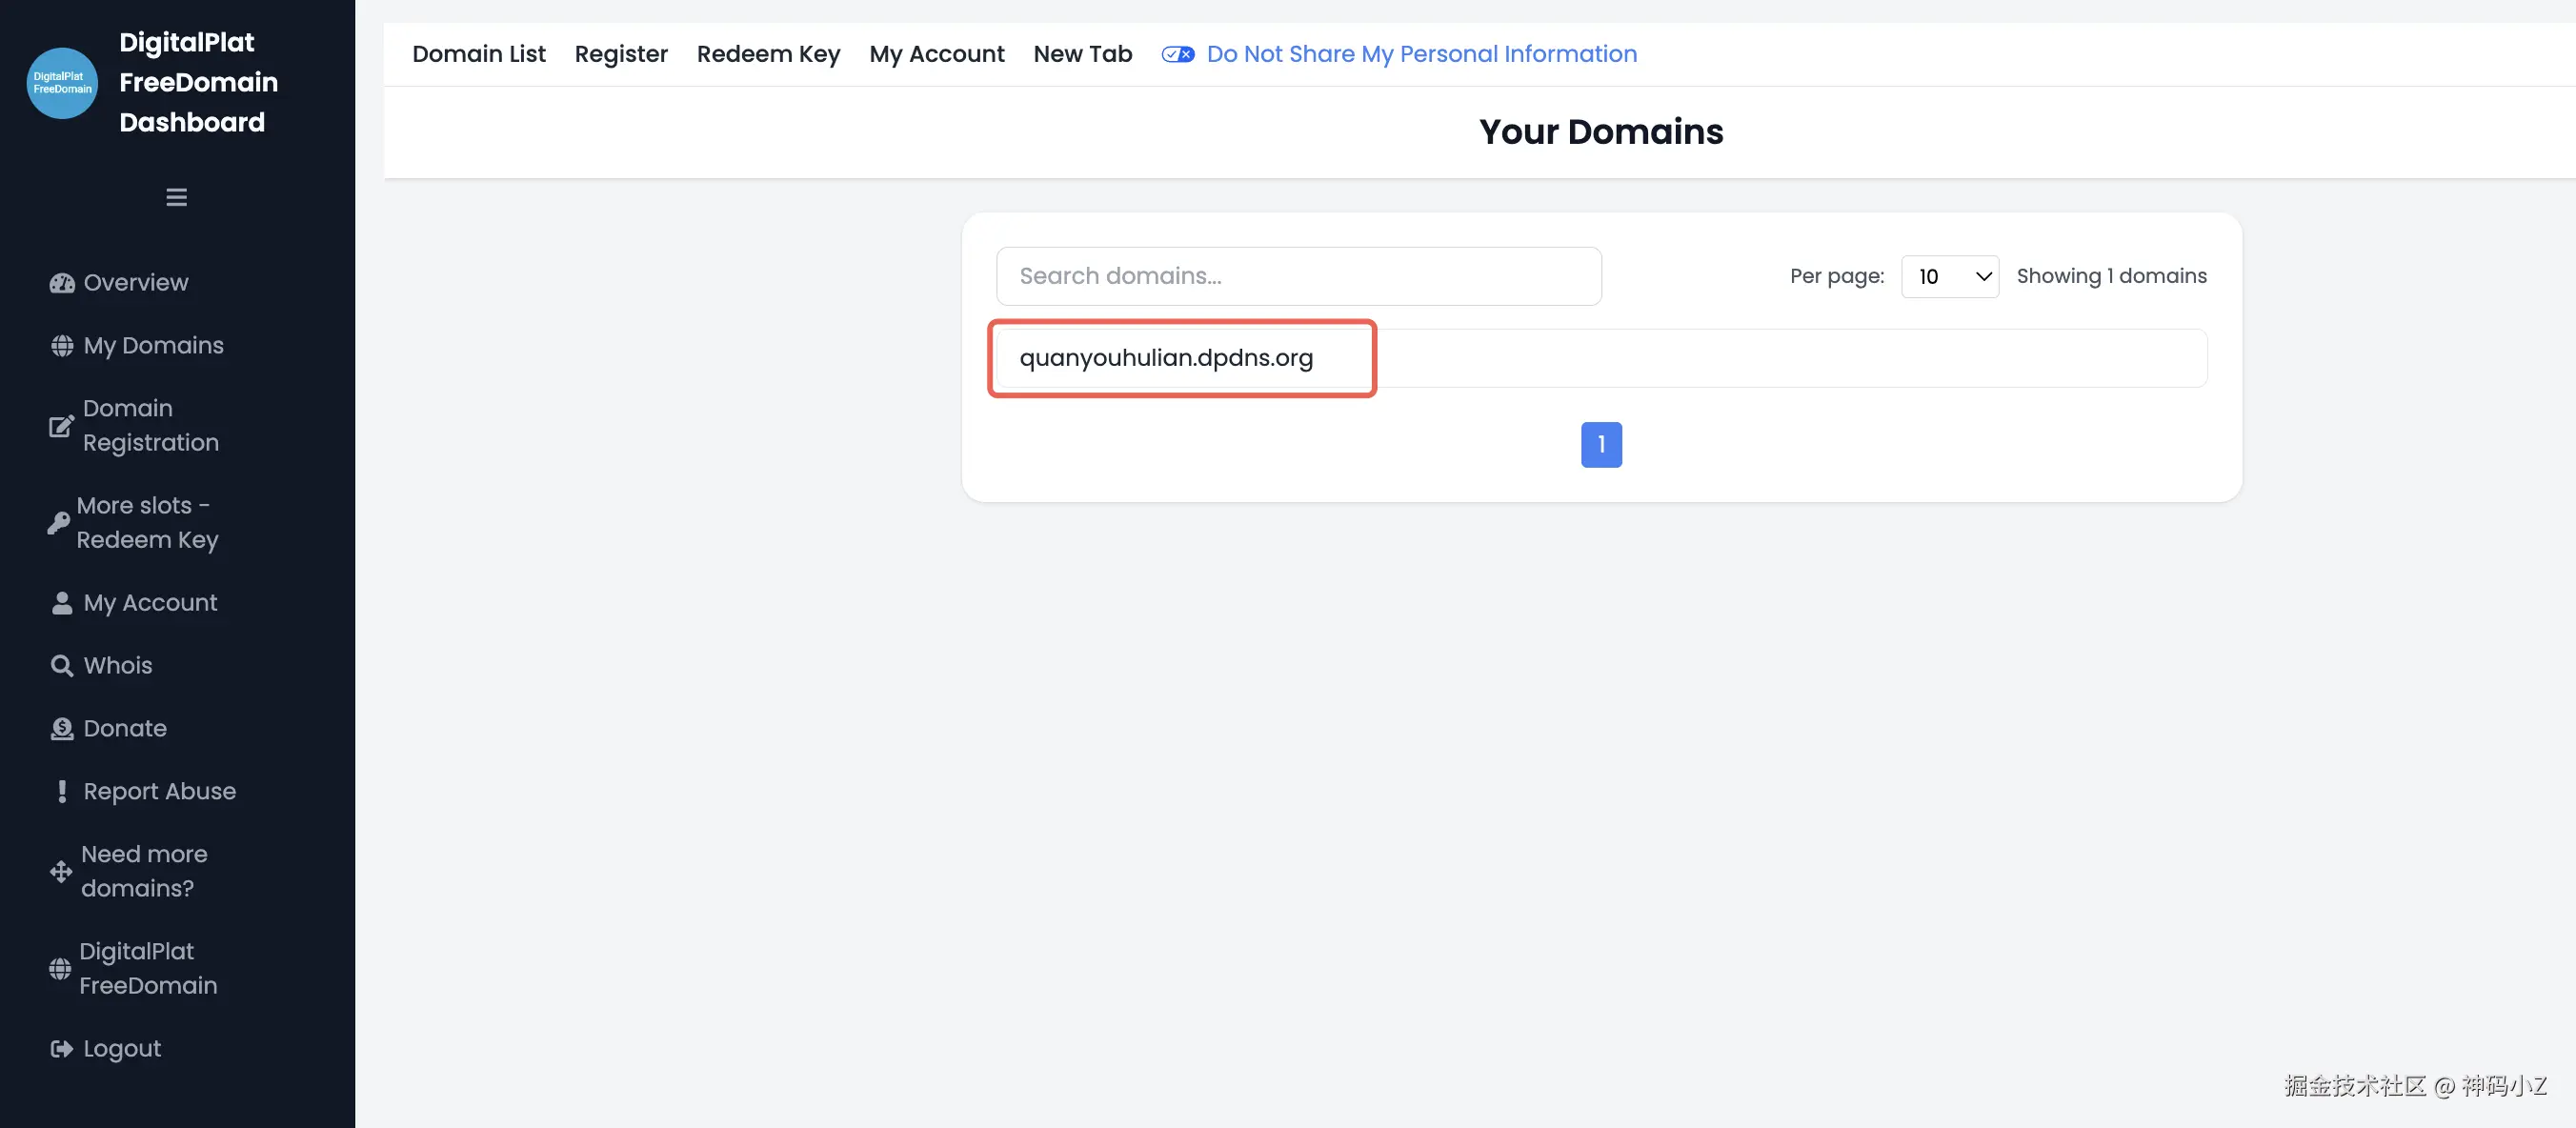
Task: Click the Redeem Key key icon
Action: point(58,523)
